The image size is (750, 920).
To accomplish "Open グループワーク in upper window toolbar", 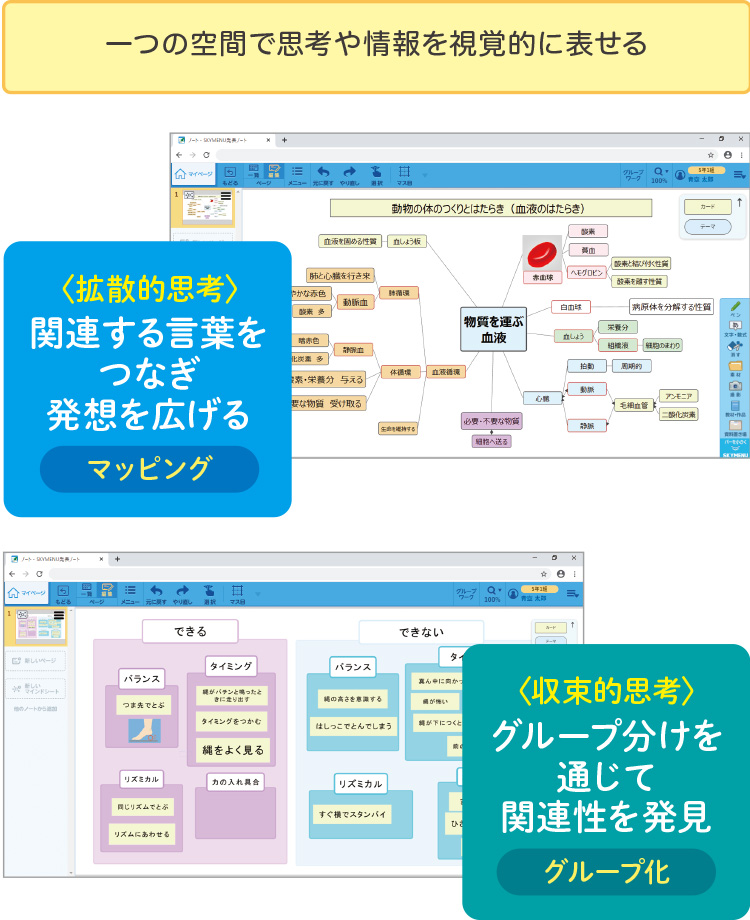I will pos(633,175).
